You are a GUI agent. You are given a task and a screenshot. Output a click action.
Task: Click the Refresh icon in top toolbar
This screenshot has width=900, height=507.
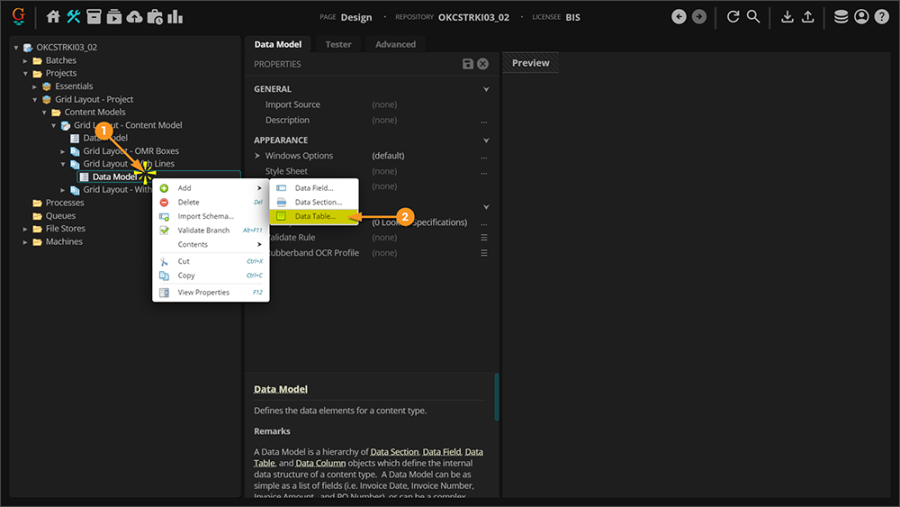pyautogui.click(x=733, y=17)
